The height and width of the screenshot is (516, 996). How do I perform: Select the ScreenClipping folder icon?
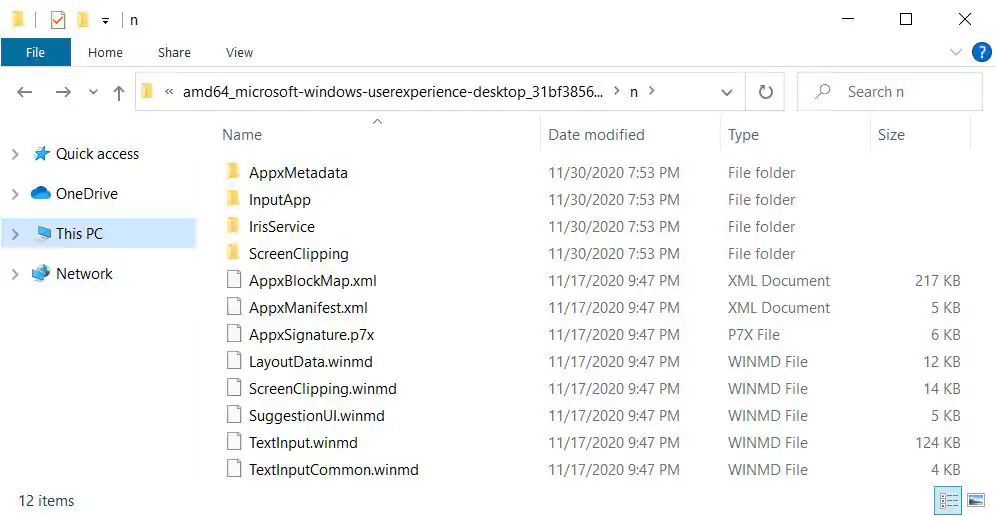(x=233, y=253)
